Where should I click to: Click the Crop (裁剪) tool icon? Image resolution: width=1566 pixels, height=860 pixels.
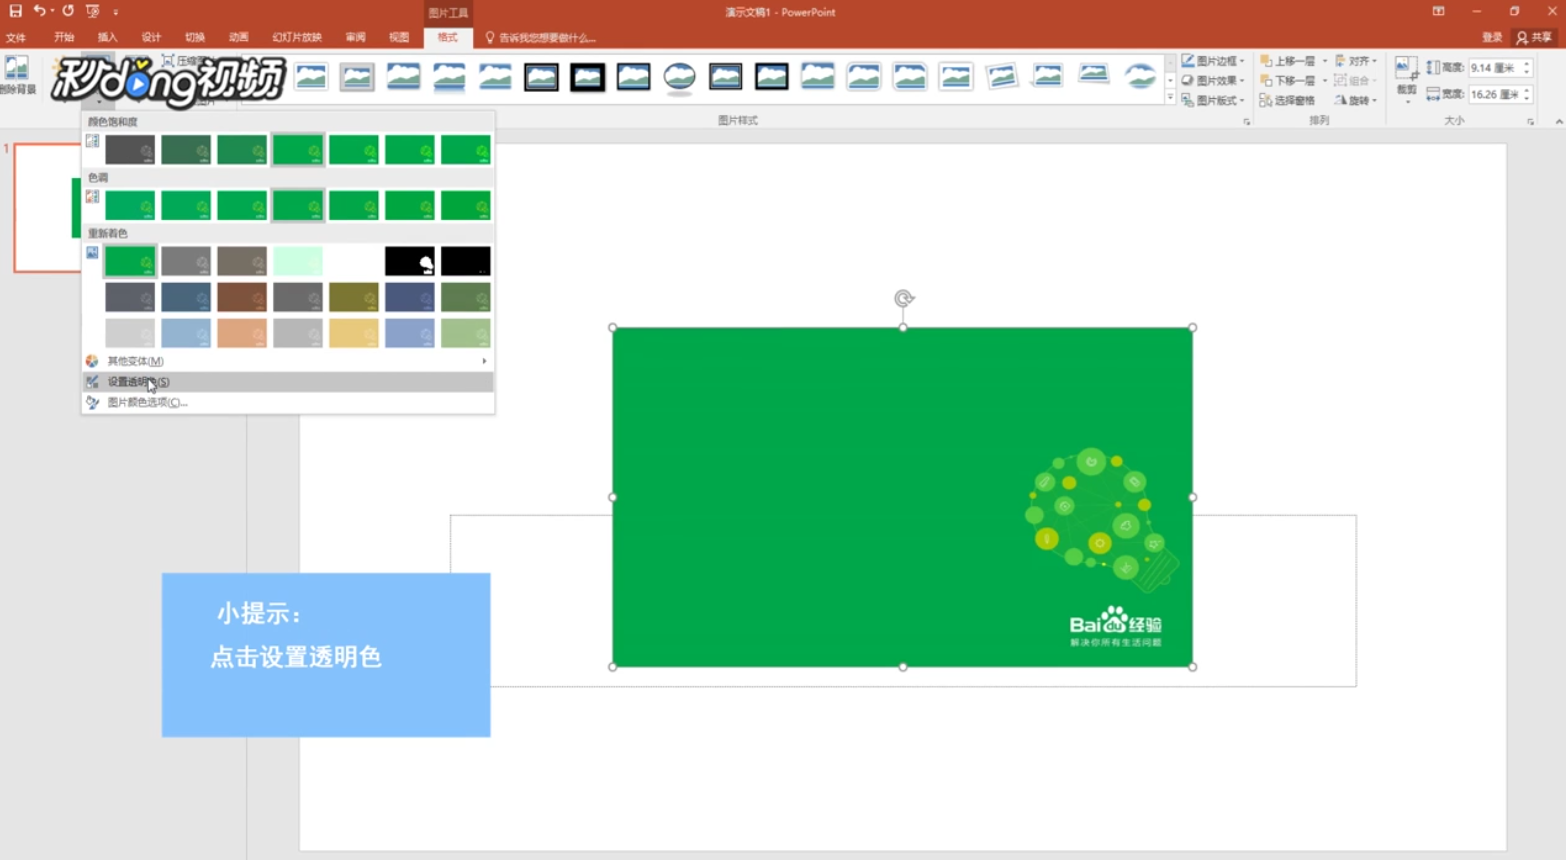pyautogui.click(x=1406, y=70)
